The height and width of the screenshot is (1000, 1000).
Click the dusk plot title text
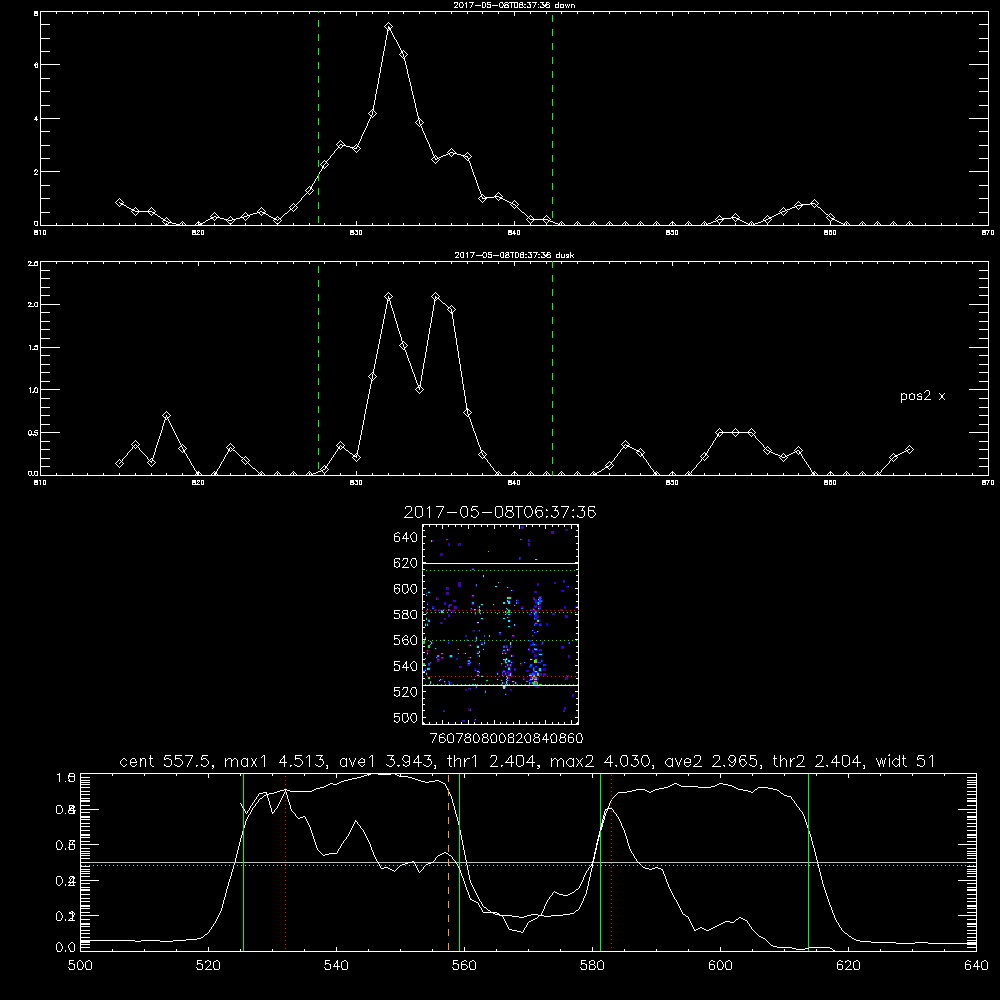click(514, 255)
